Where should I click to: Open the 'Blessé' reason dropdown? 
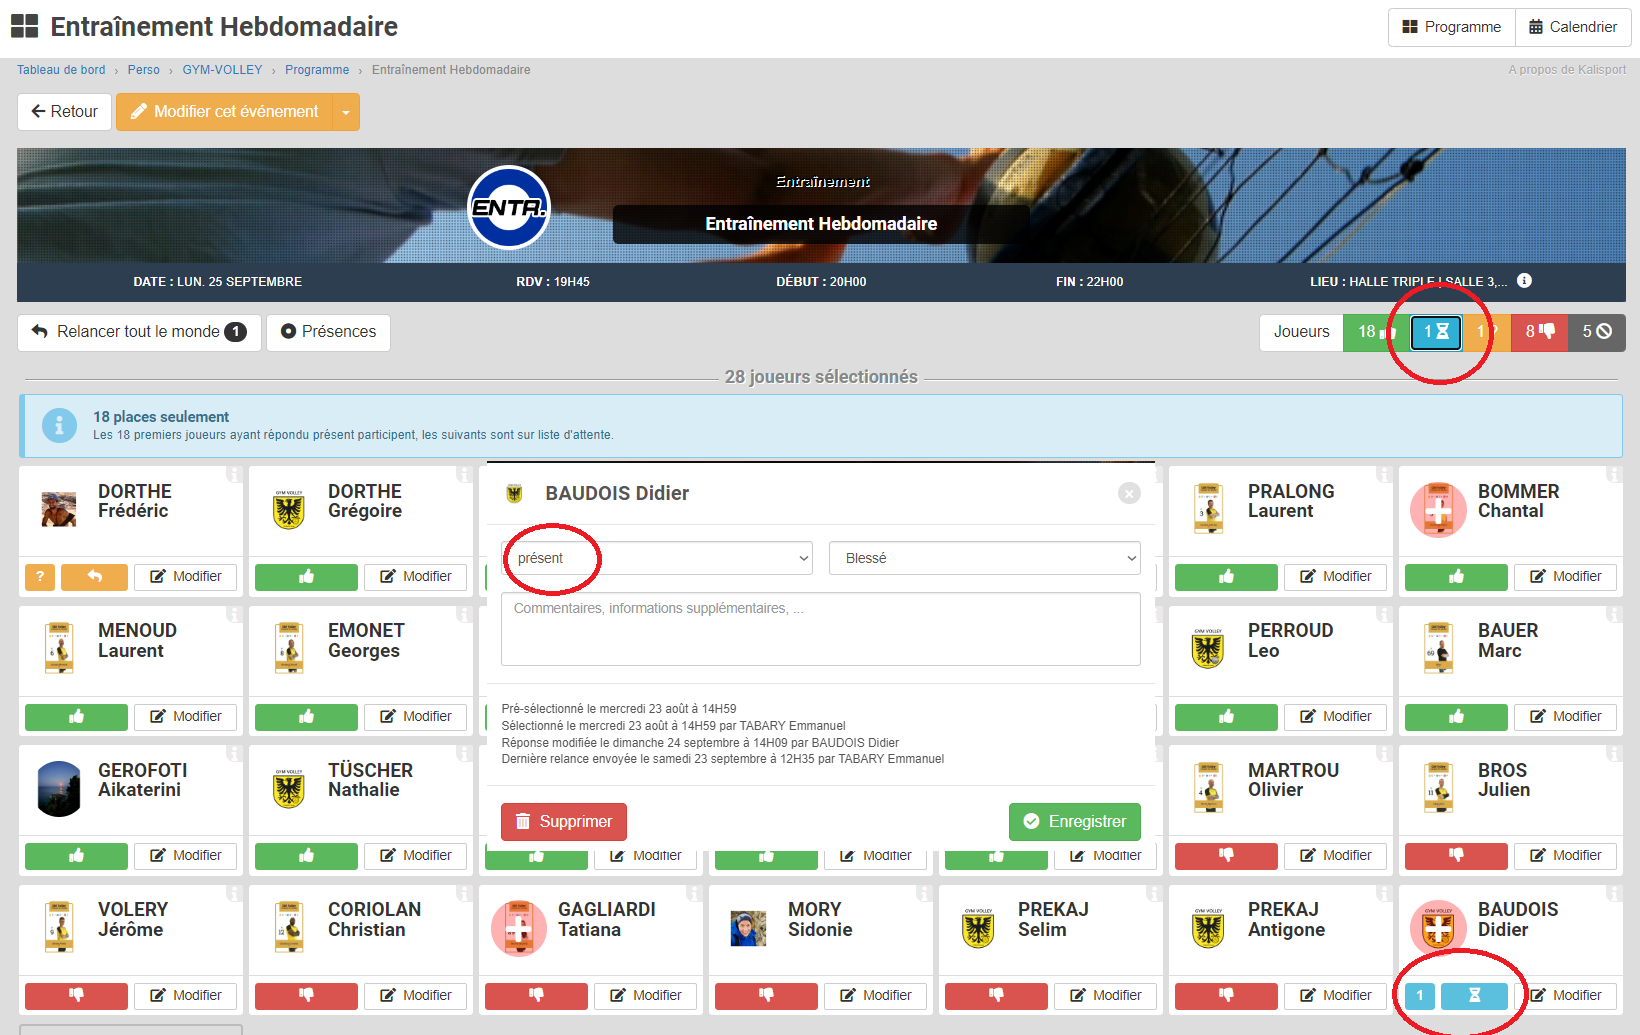coord(984,558)
